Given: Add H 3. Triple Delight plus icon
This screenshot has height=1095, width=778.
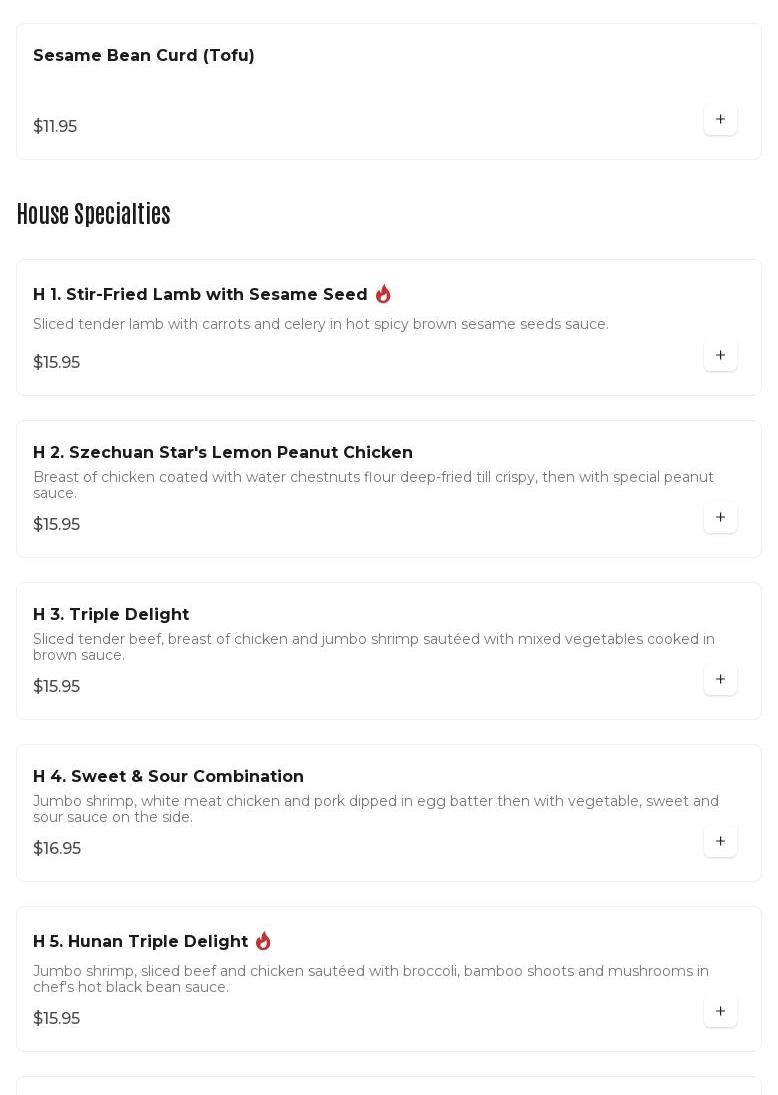Looking at the screenshot, I should (720, 679).
